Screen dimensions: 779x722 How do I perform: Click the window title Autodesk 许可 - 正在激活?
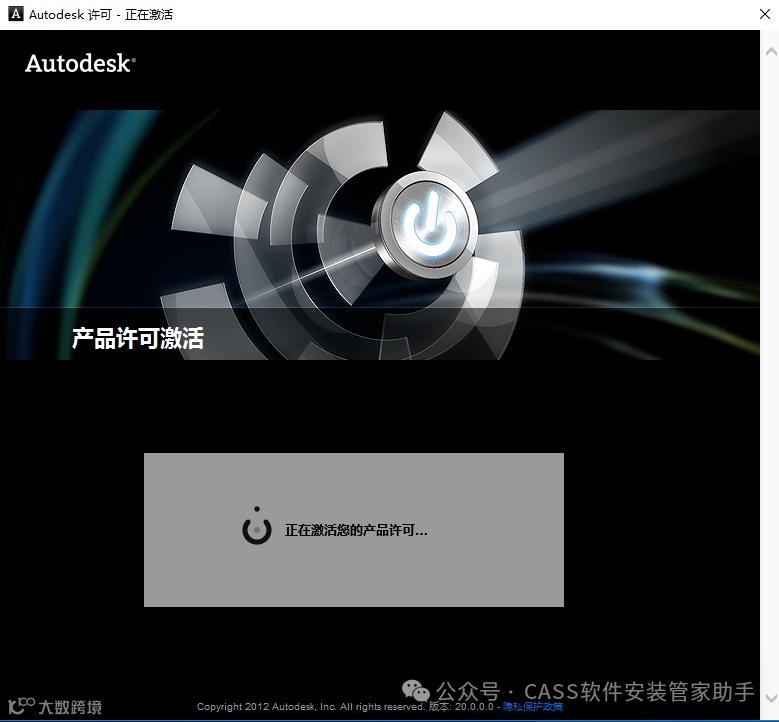tap(101, 15)
